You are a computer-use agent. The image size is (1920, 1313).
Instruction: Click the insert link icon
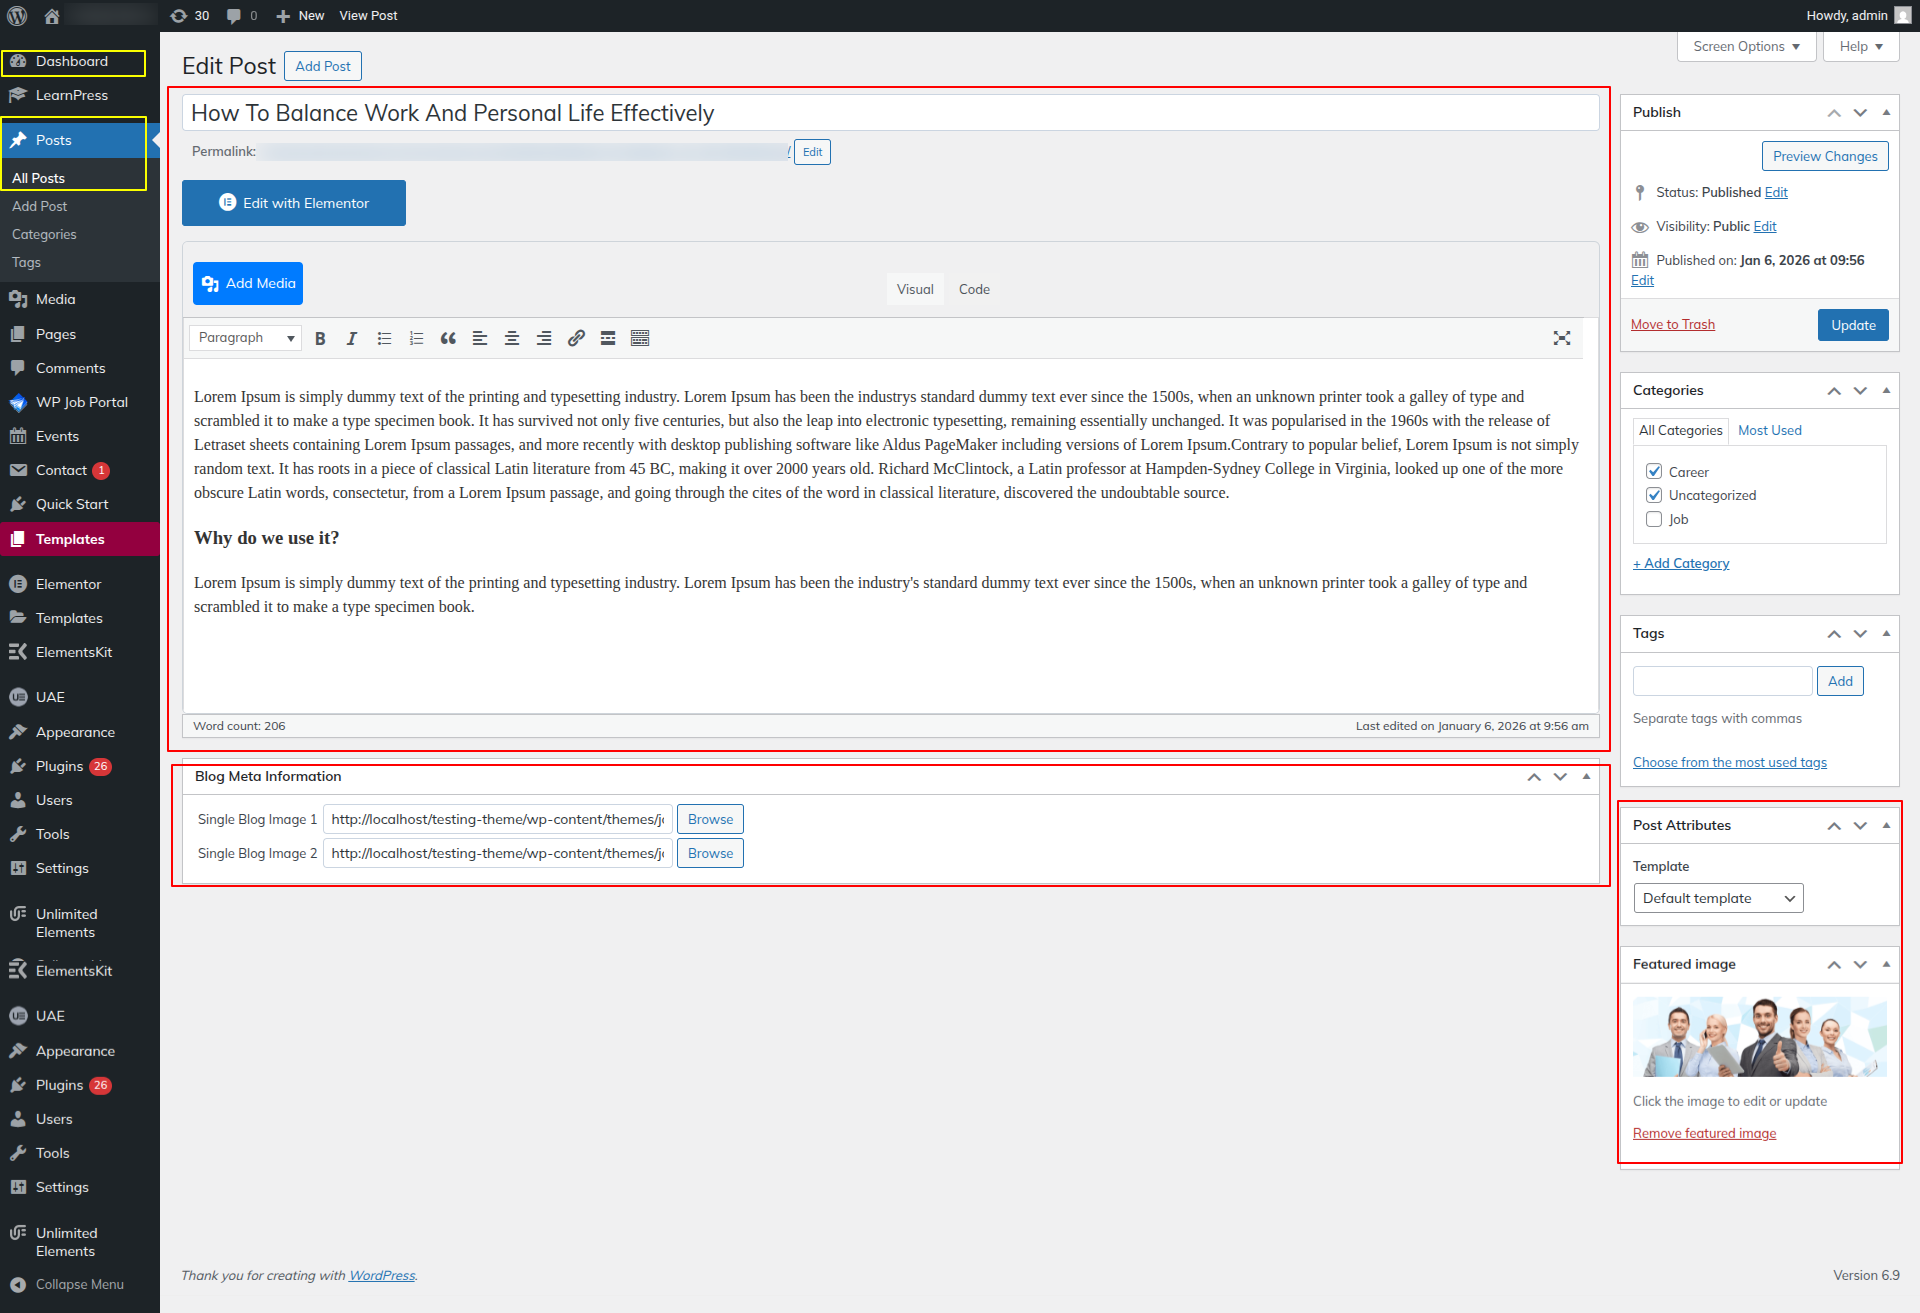[576, 339]
